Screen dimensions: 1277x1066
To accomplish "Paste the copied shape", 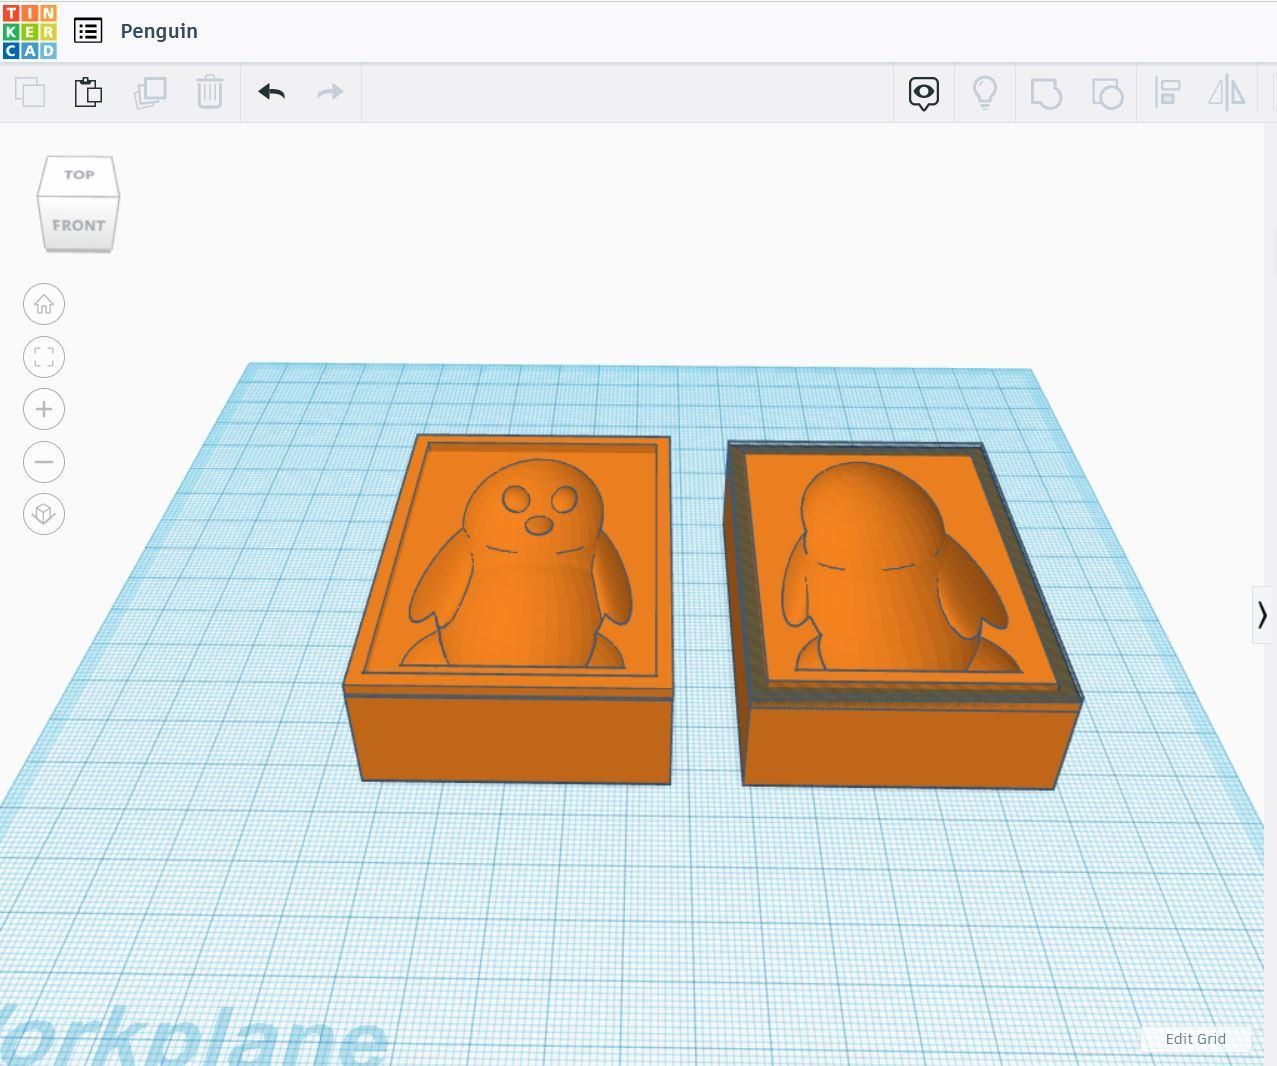I will pyautogui.click(x=87, y=92).
